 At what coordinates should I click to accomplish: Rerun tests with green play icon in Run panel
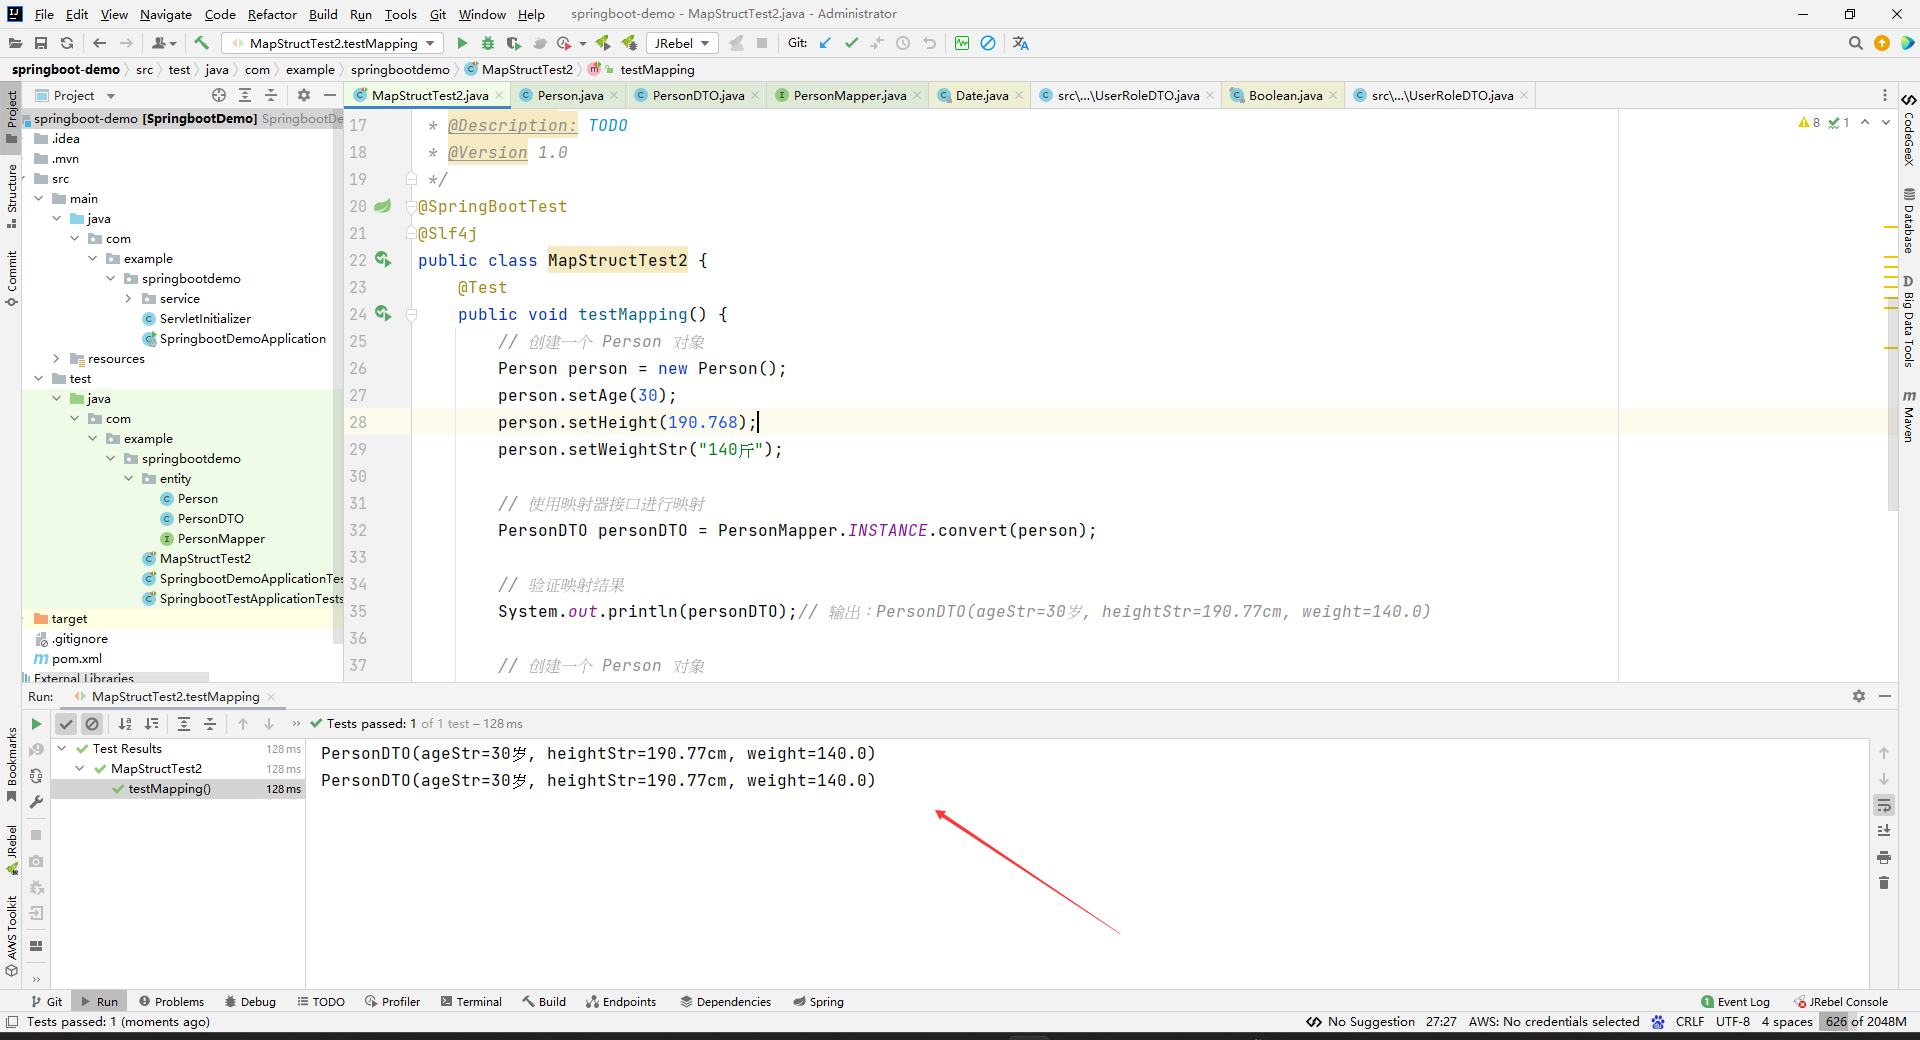coord(36,723)
